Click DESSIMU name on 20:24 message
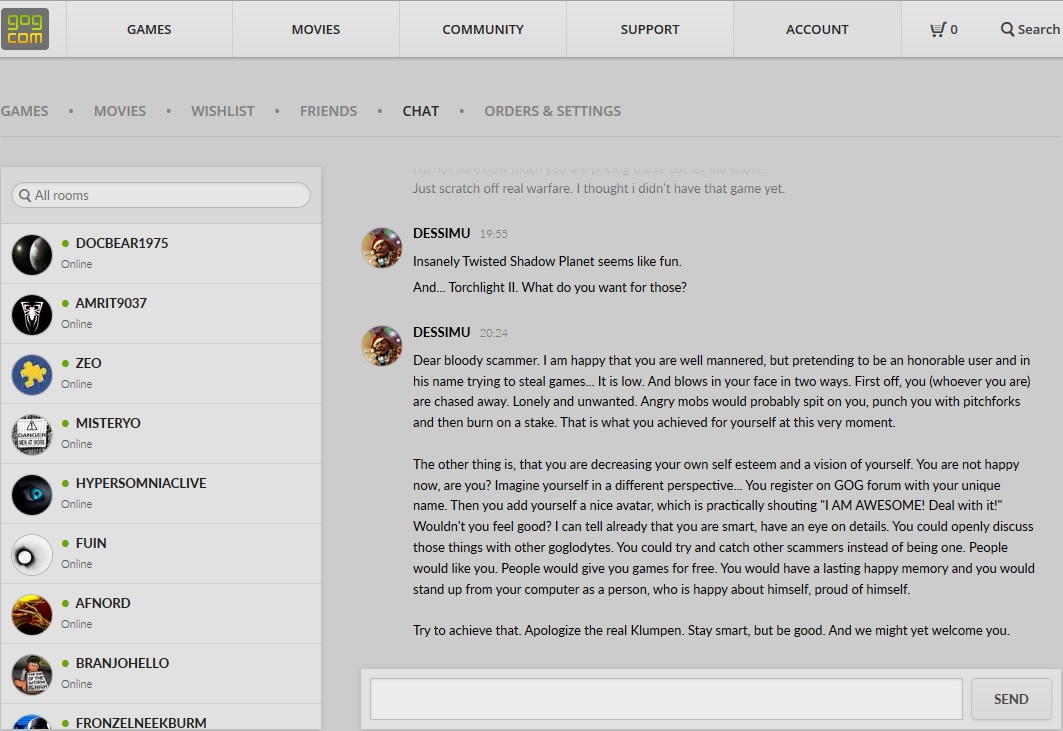This screenshot has width=1063, height=731. coord(441,332)
